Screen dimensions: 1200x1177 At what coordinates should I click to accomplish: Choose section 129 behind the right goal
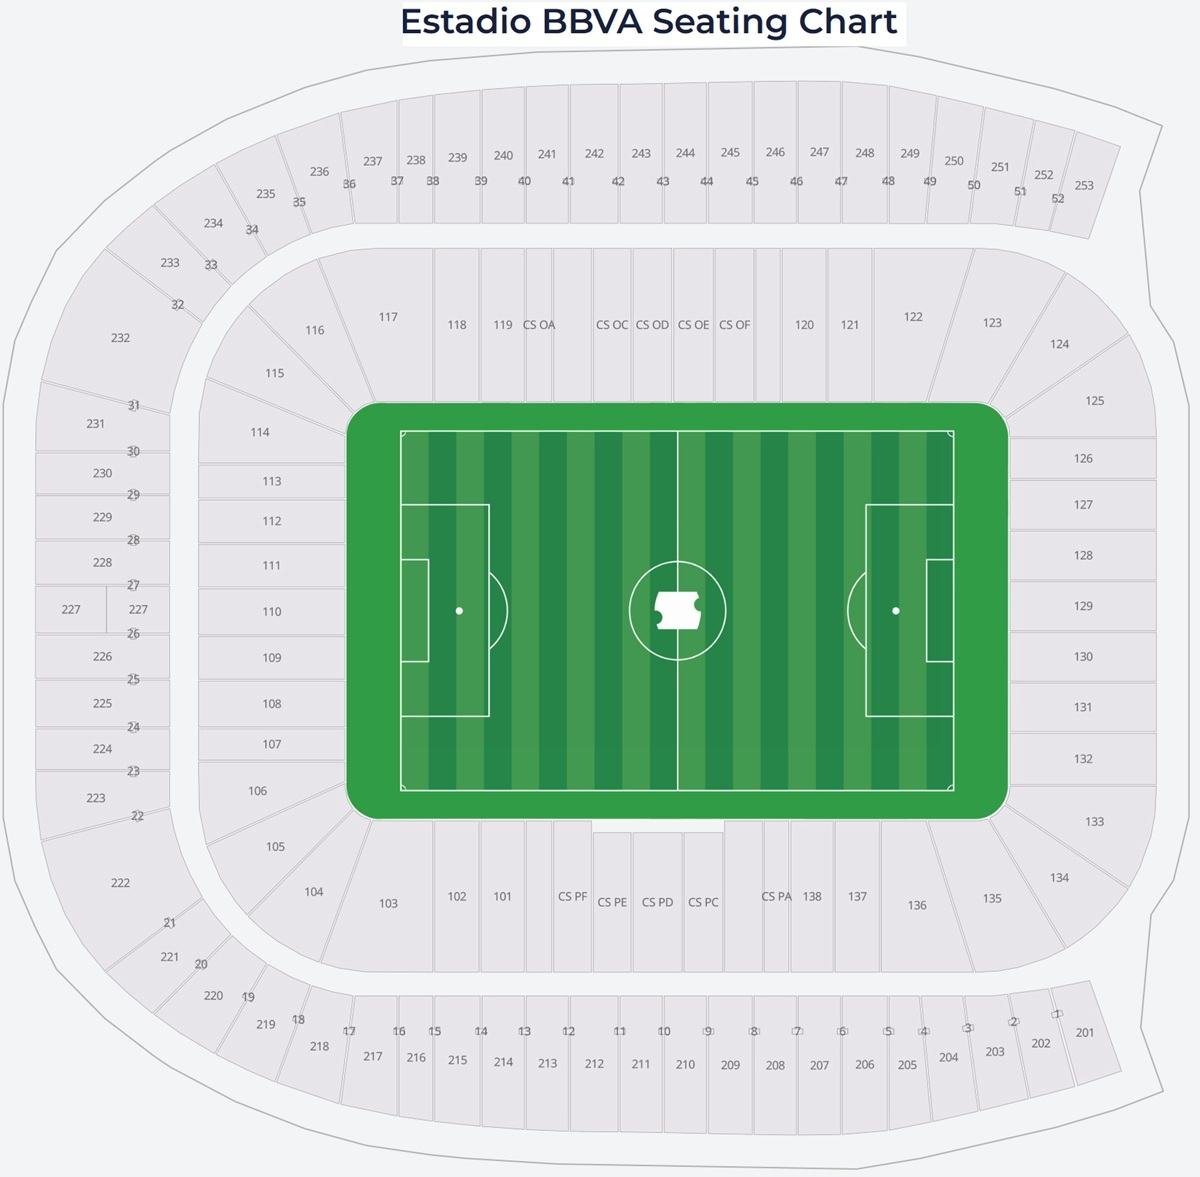coord(1083,606)
